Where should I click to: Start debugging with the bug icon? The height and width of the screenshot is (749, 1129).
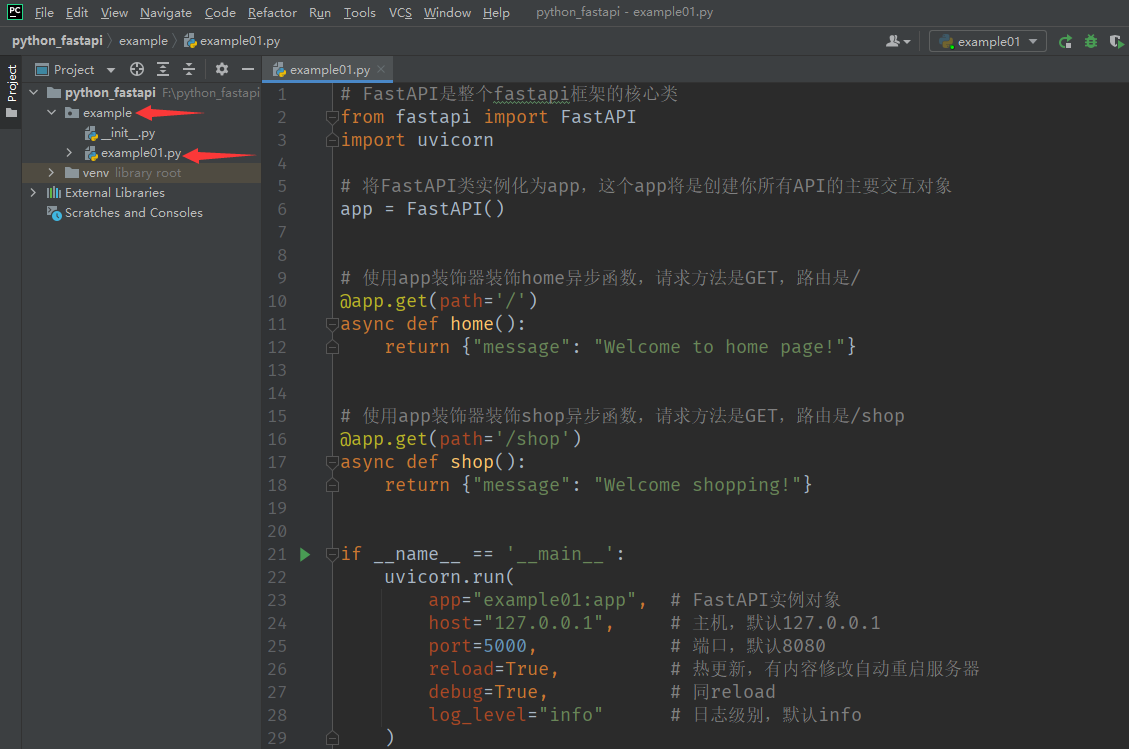point(1091,42)
